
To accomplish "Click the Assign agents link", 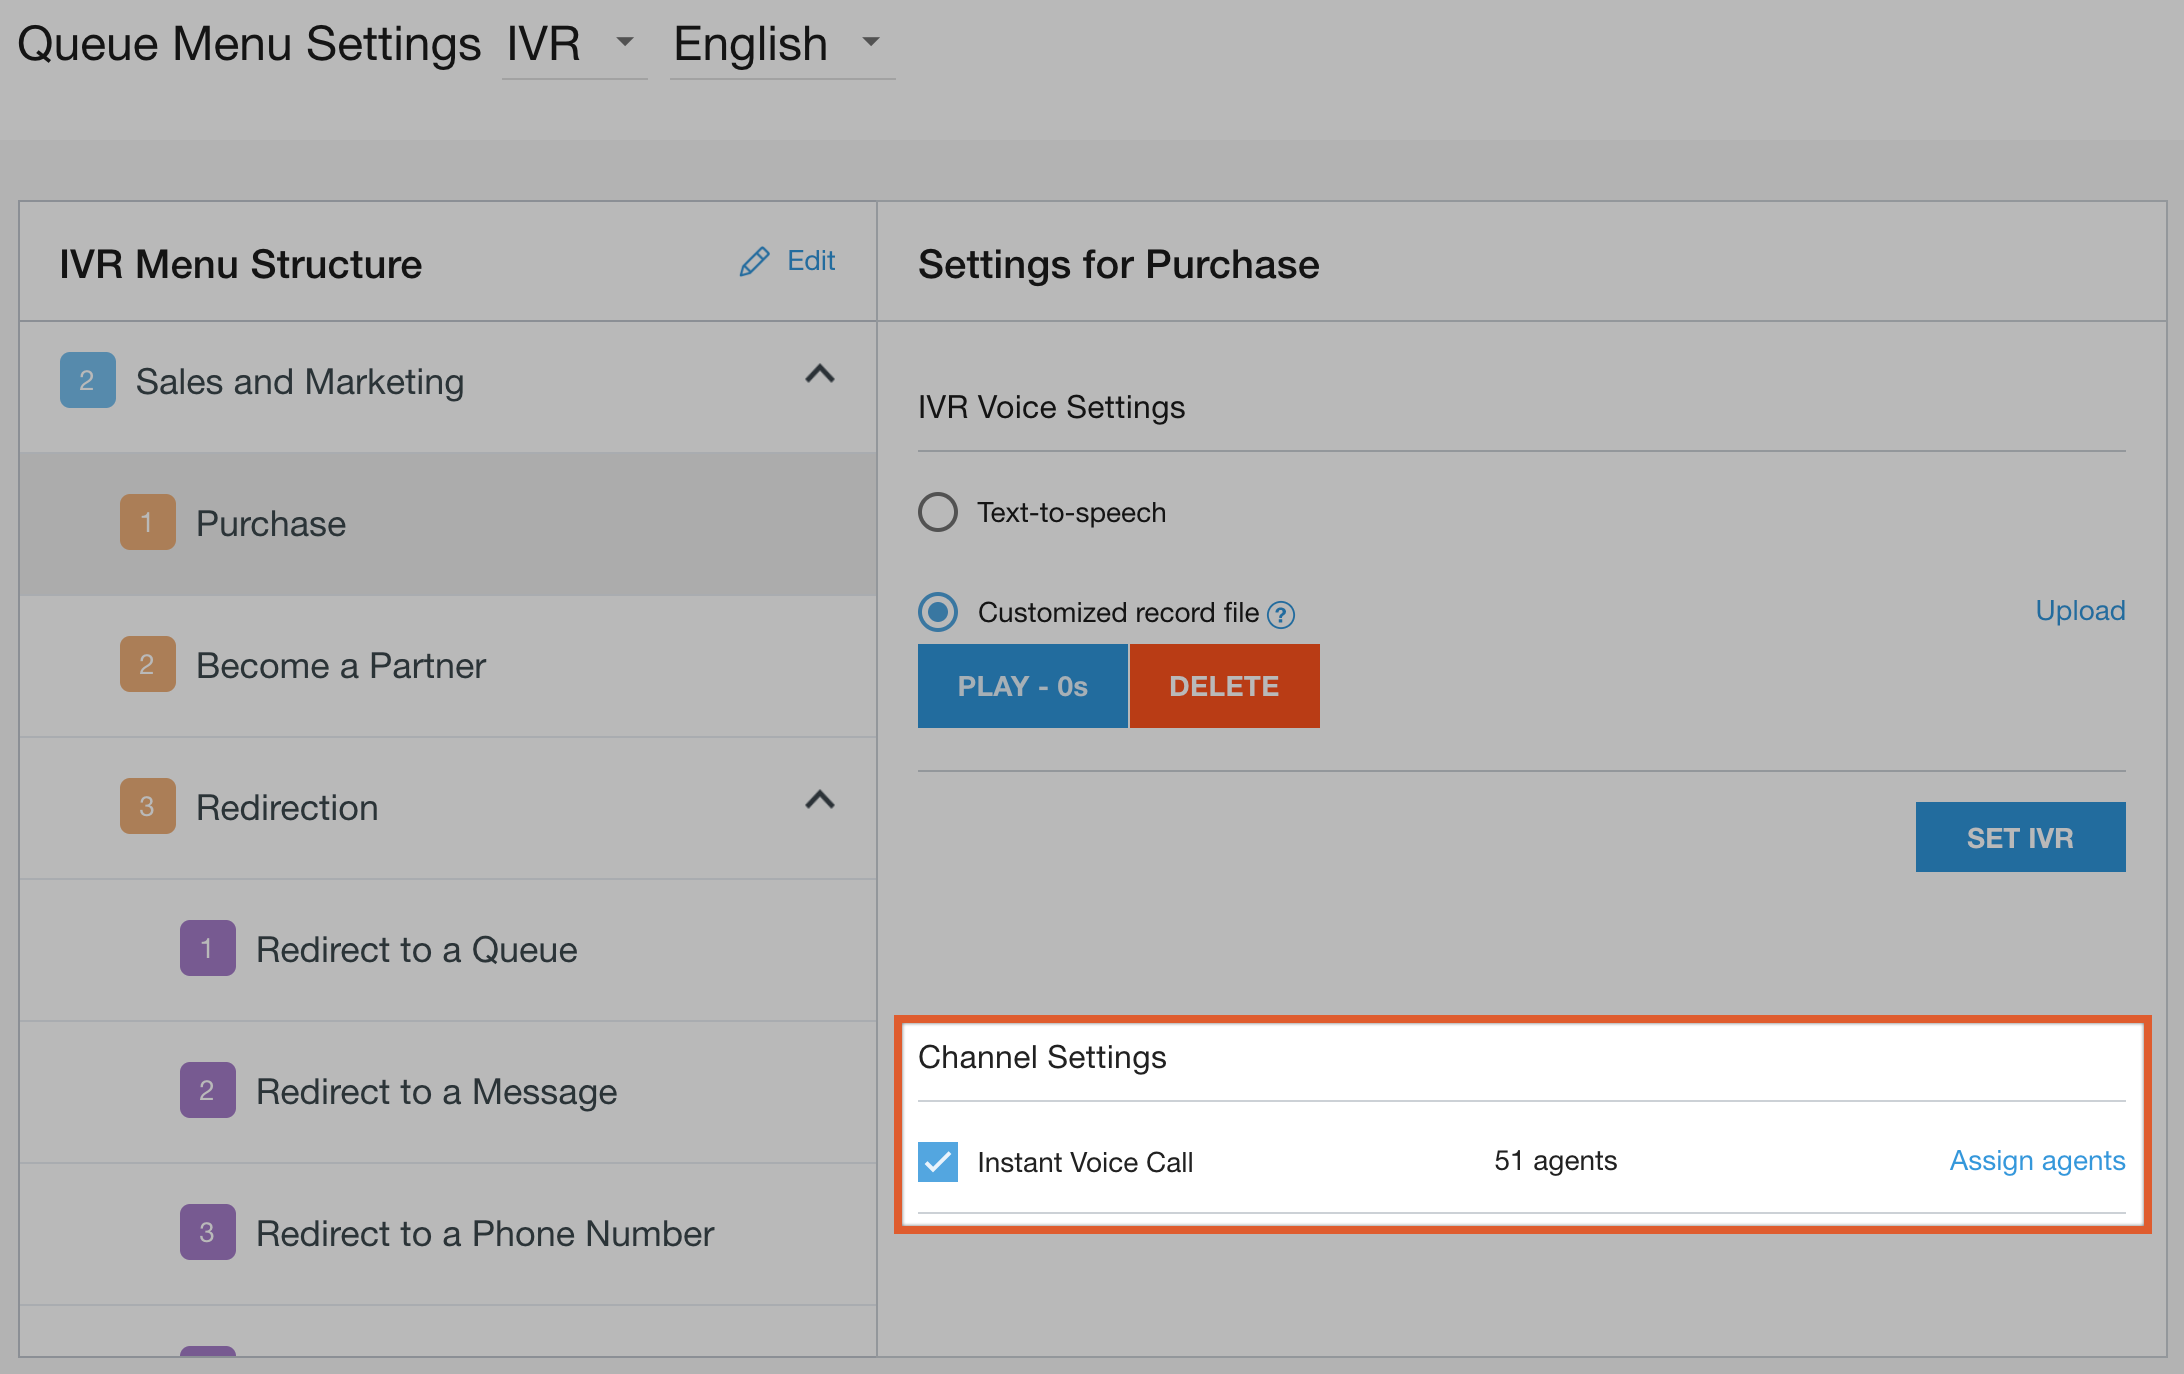I will [2037, 1161].
